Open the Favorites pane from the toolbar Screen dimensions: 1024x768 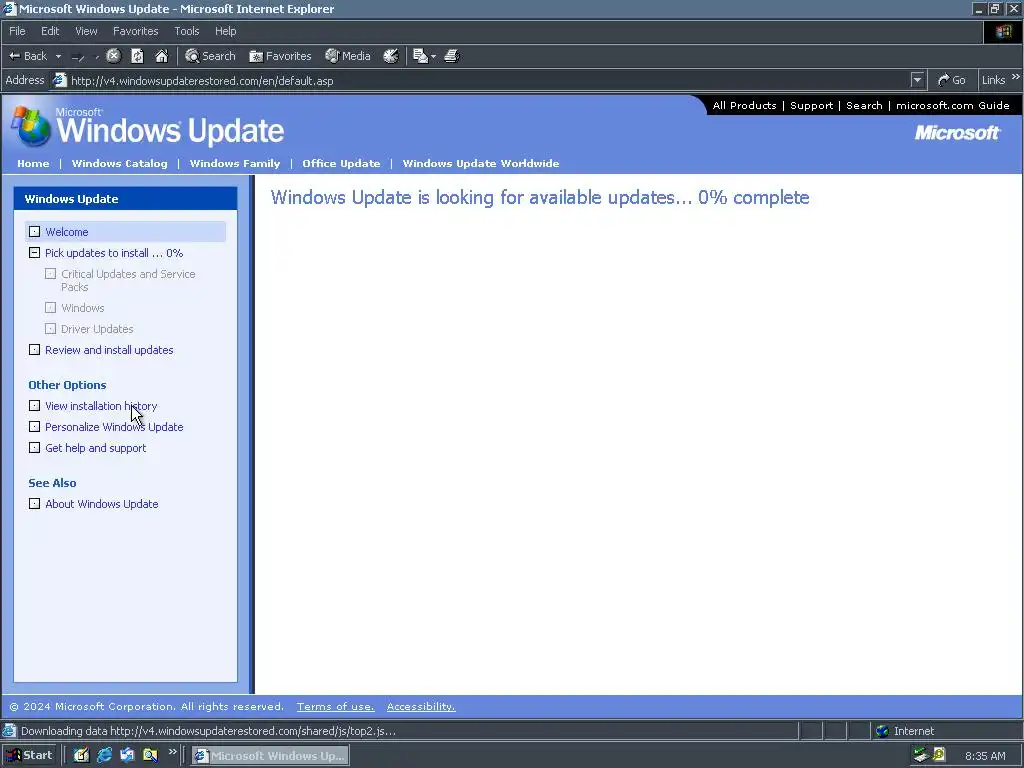pos(280,56)
